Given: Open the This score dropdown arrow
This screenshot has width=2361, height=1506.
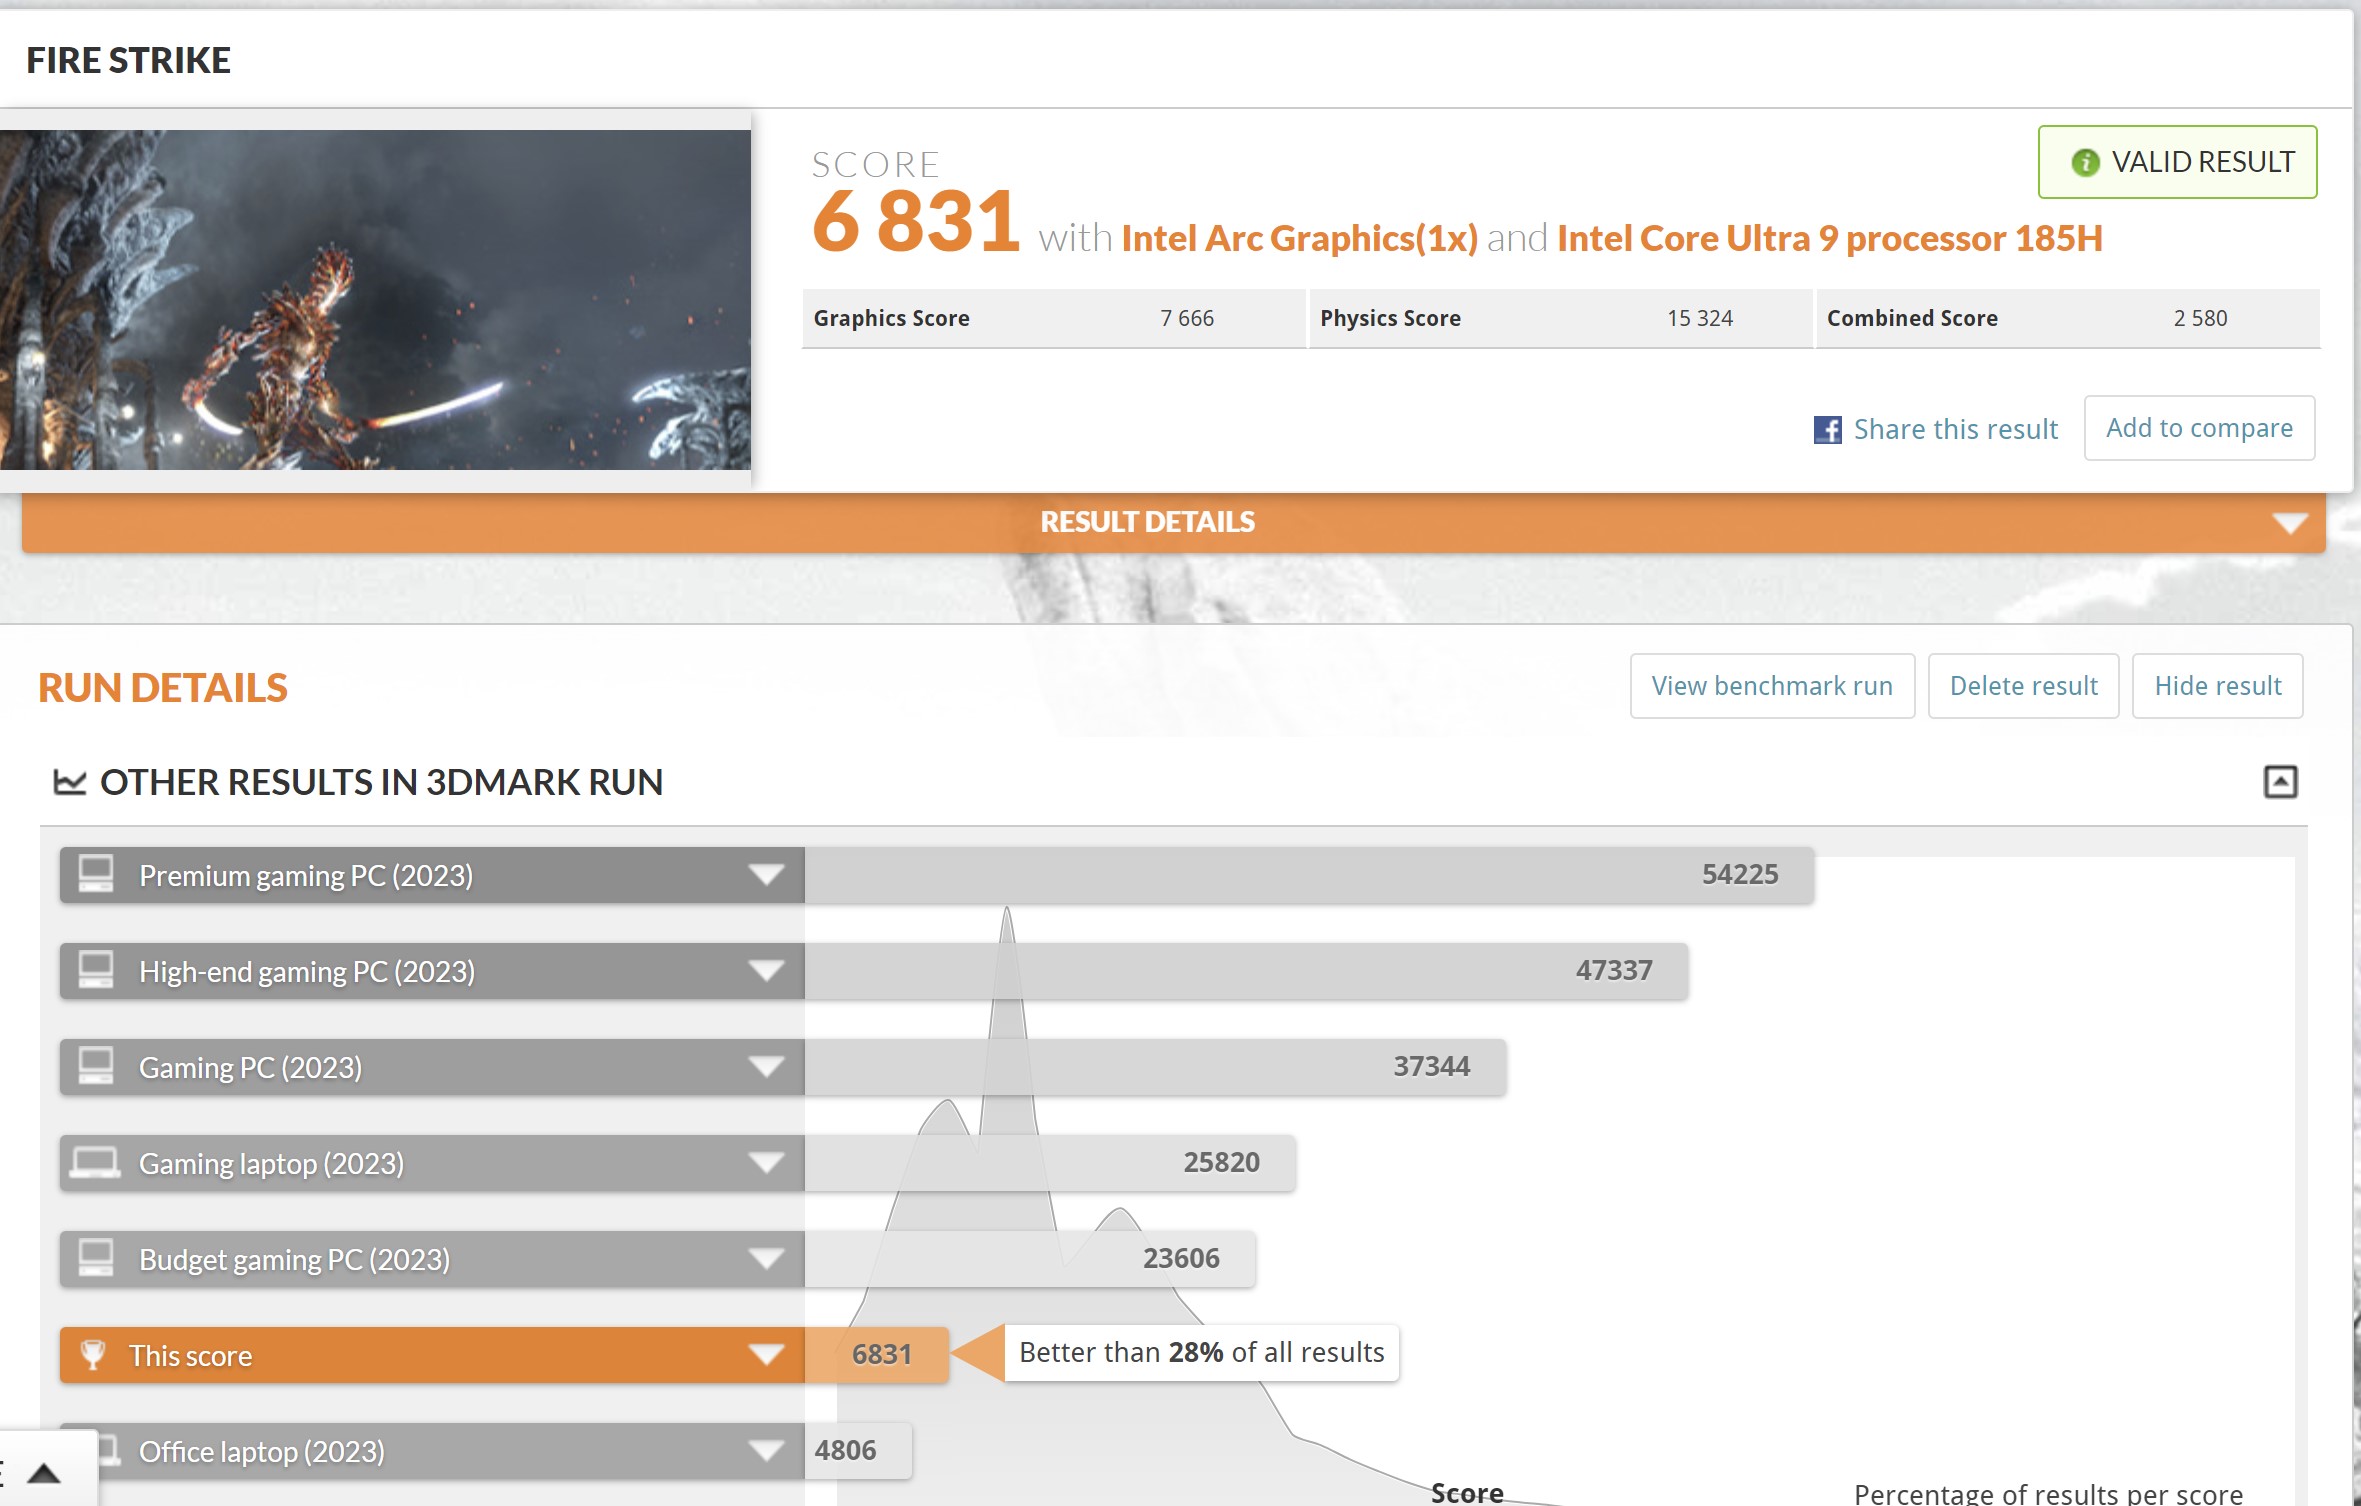Looking at the screenshot, I should coord(766,1355).
